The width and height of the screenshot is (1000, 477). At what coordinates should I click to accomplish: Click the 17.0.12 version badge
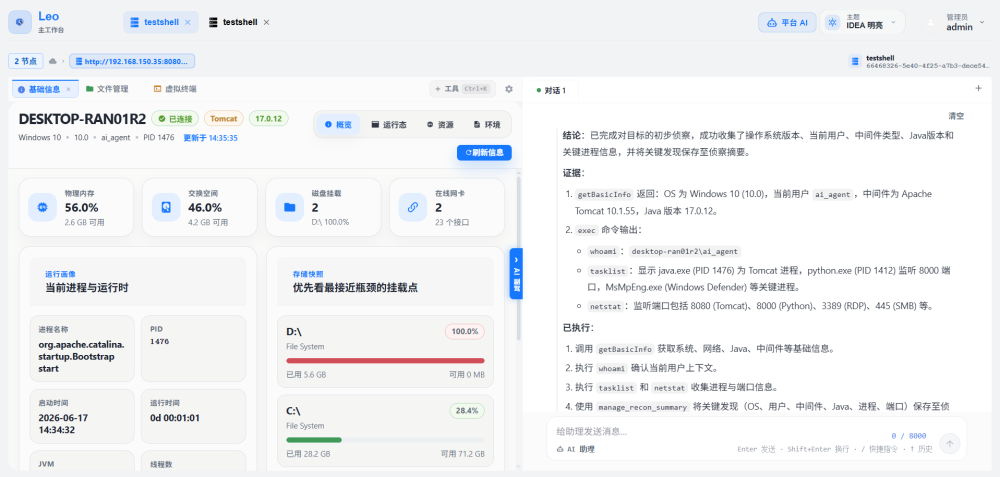click(x=268, y=119)
